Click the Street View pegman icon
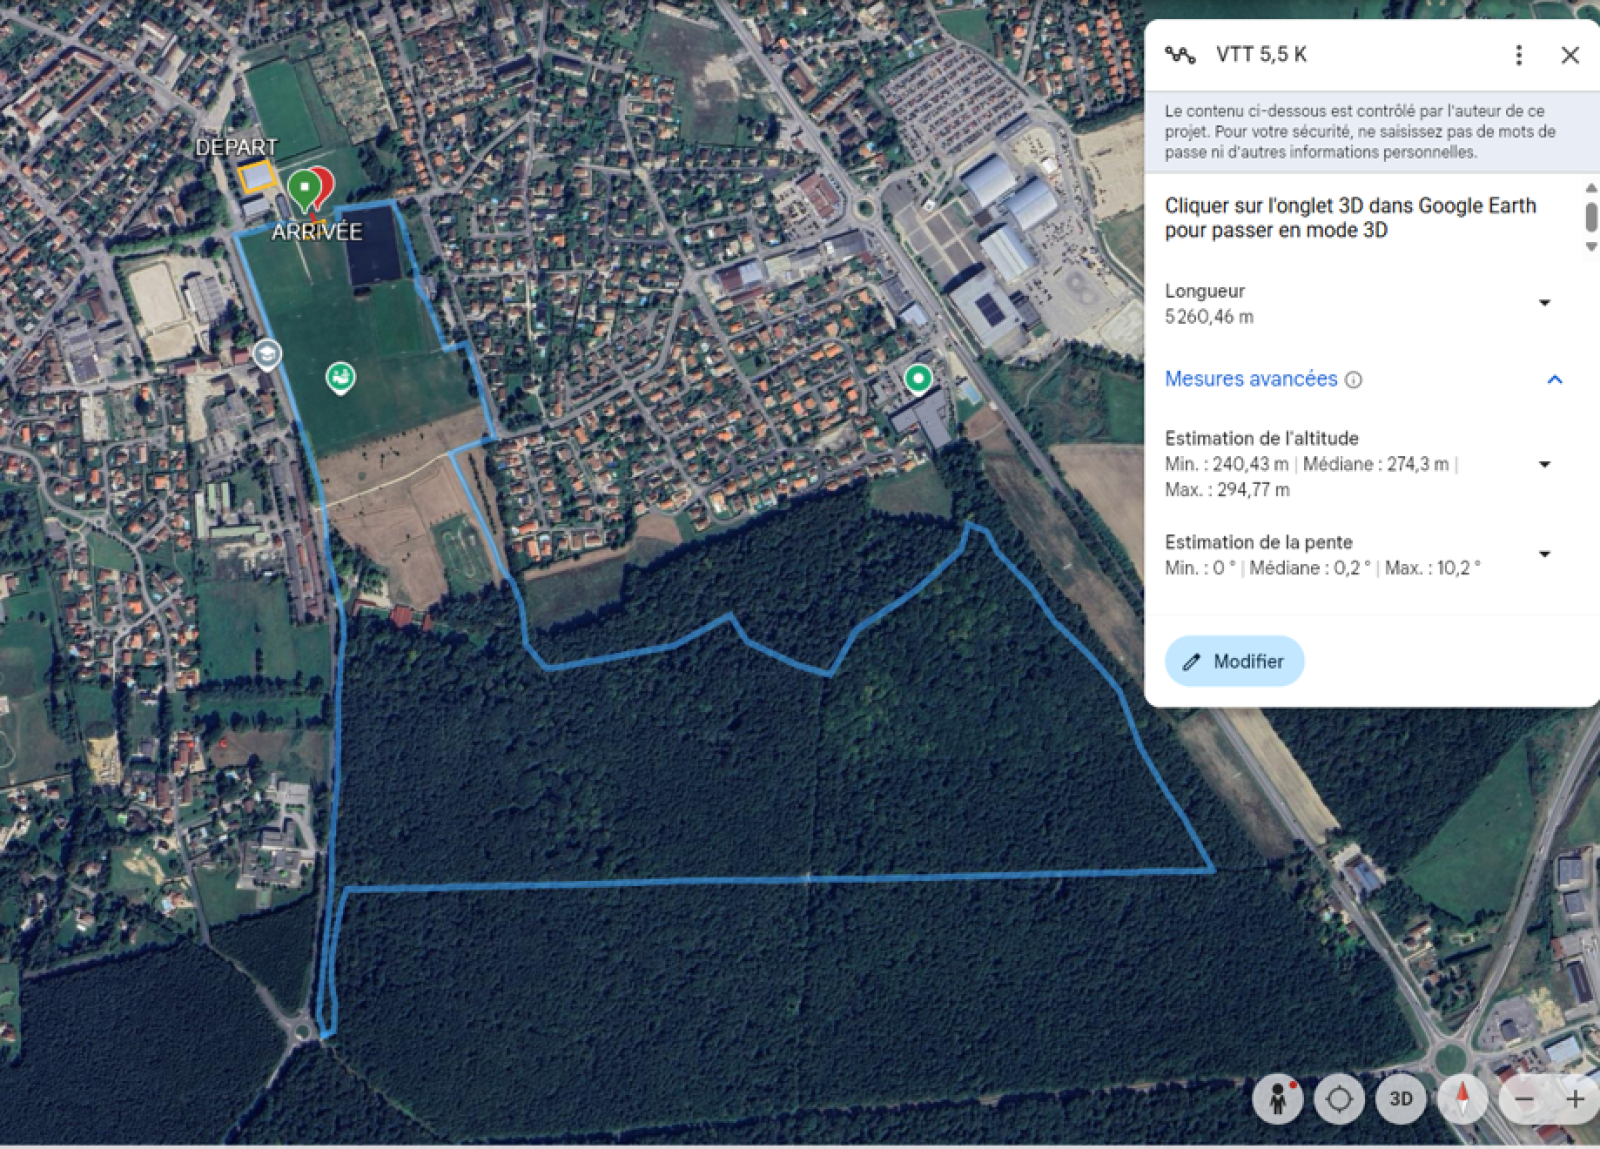The width and height of the screenshot is (1600, 1149). tap(1278, 1099)
